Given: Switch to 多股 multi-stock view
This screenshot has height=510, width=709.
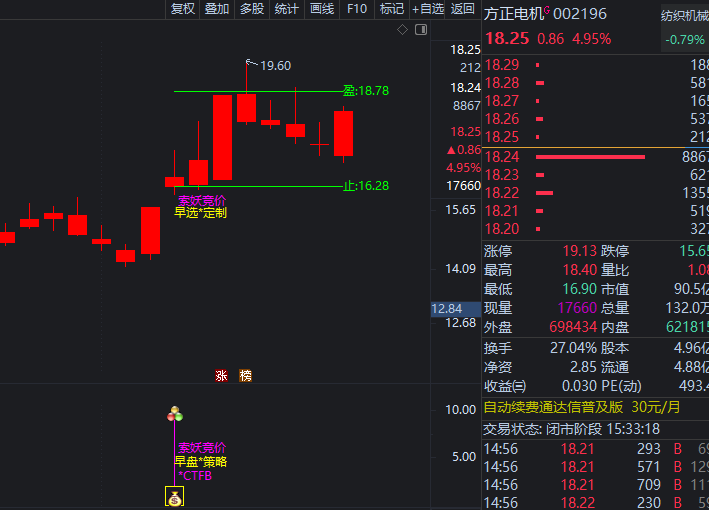Looking at the screenshot, I should [251, 9].
